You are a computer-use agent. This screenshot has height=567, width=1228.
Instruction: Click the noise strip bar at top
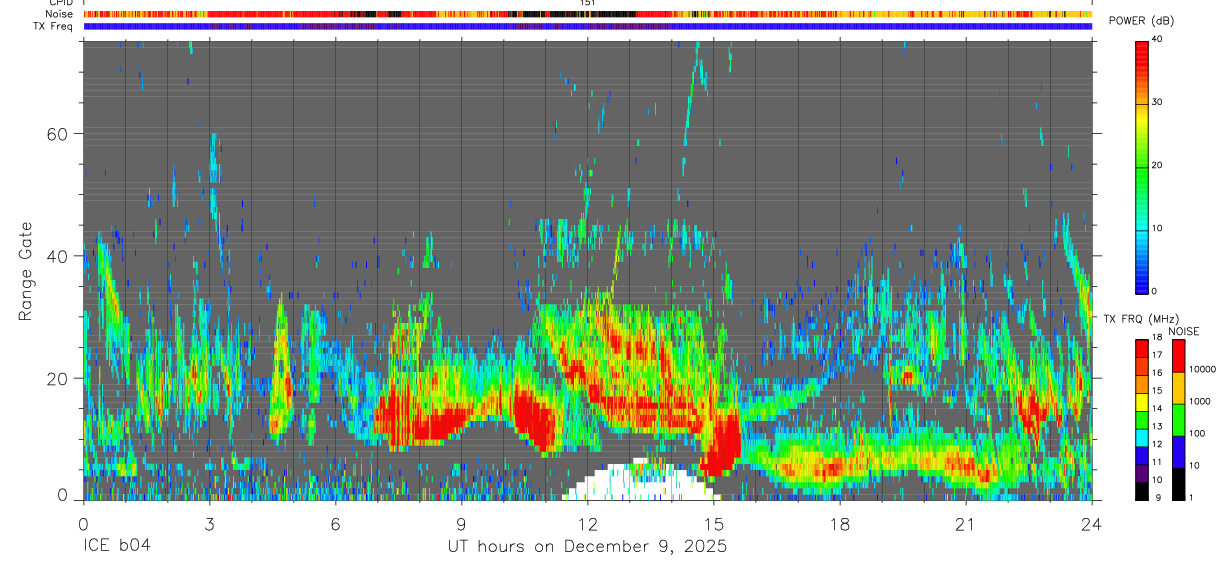(587, 14)
